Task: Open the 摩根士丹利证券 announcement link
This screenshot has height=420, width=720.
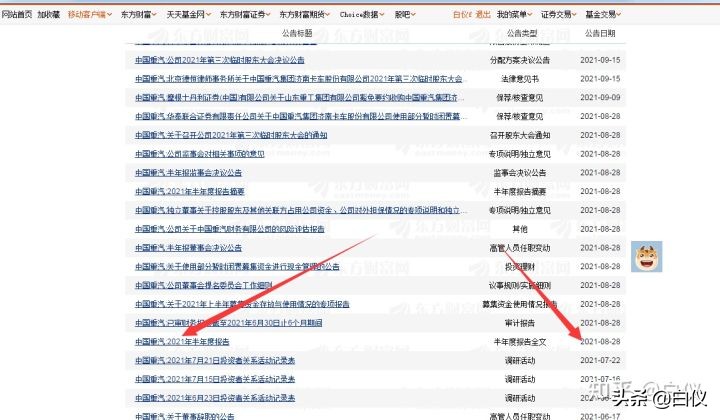Action: coord(299,98)
